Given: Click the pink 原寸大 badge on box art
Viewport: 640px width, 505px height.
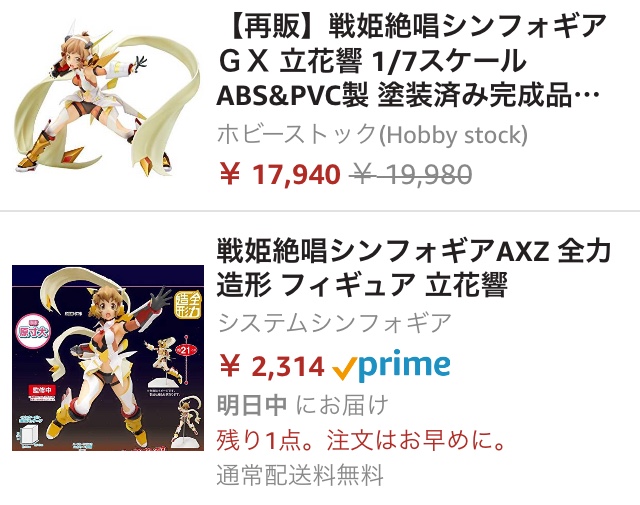Looking at the screenshot, I should 34,331.
